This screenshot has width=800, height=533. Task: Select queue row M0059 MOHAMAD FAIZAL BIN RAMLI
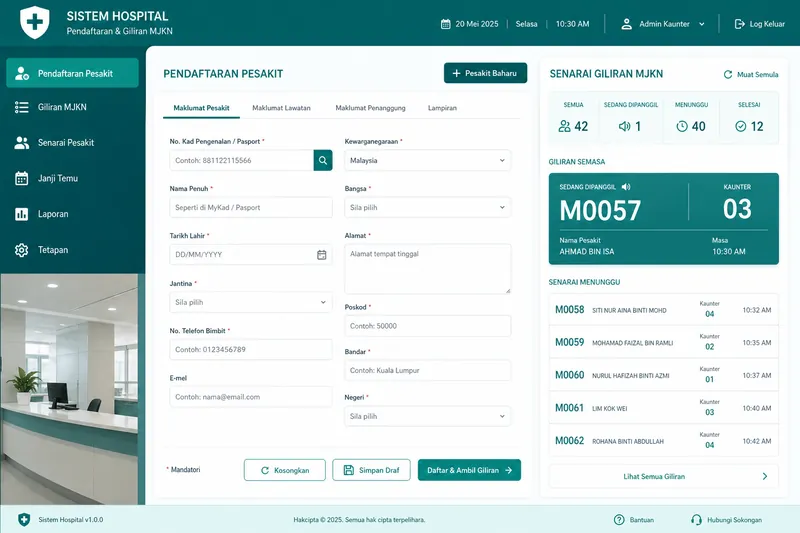point(664,342)
